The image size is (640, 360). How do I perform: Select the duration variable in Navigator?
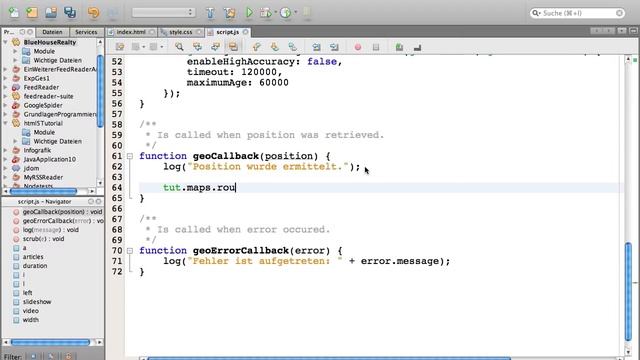35,265
